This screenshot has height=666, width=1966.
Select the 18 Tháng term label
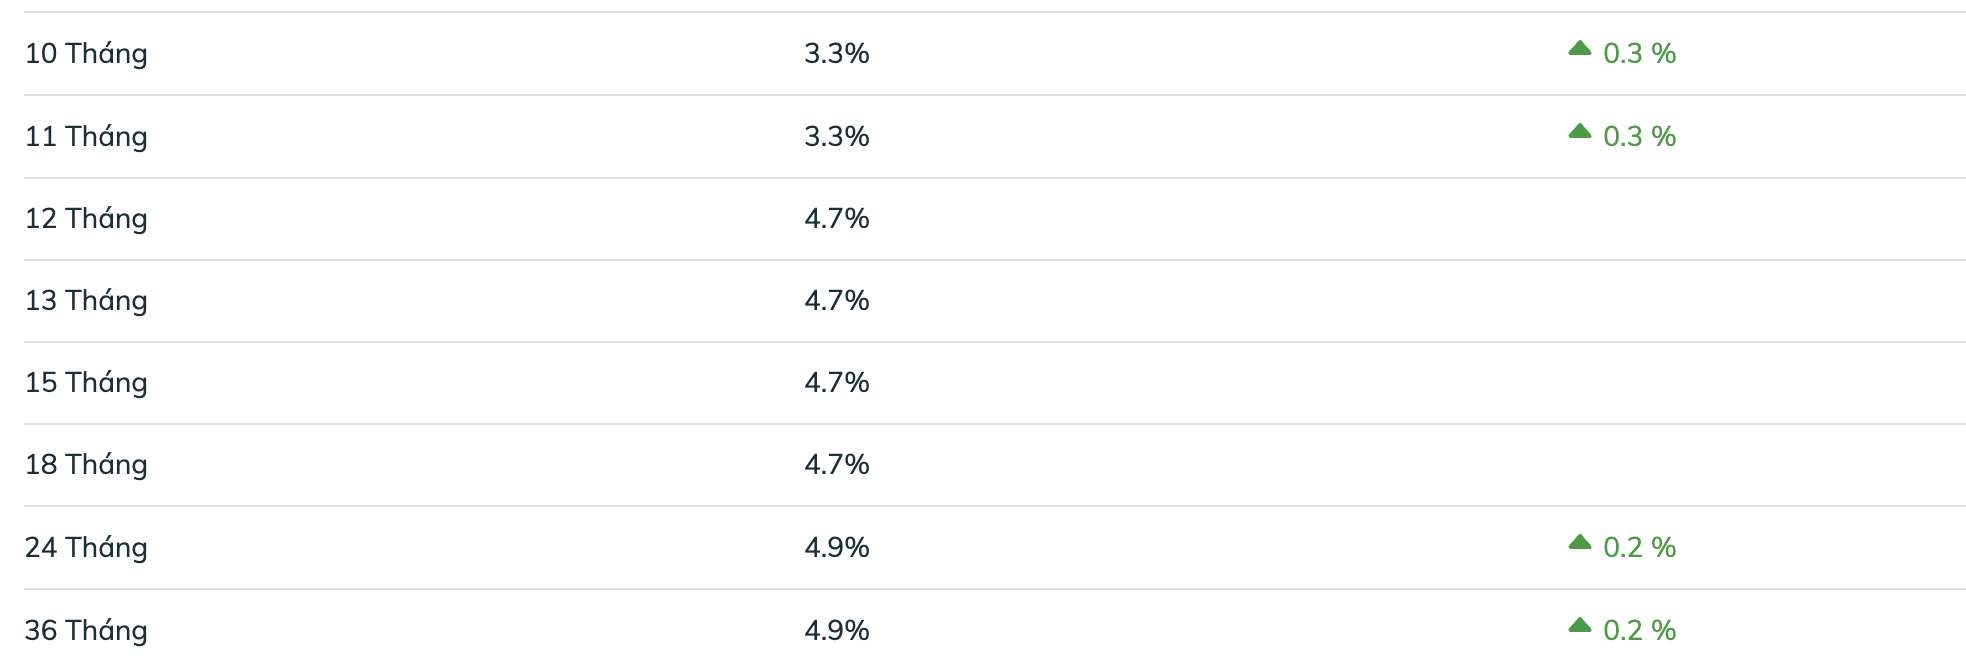[x=86, y=465]
